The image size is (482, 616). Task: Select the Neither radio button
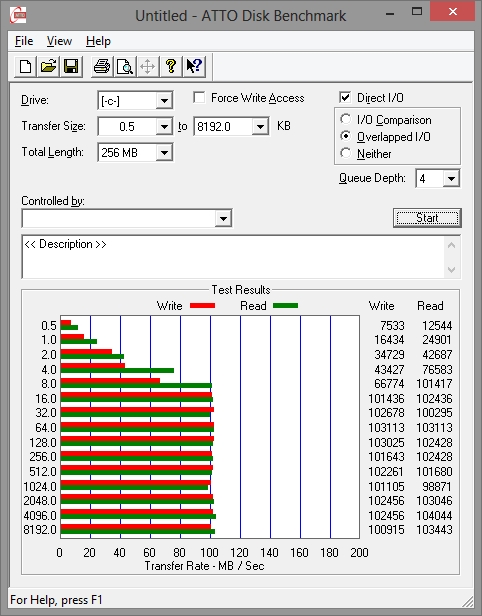click(x=346, y=153)
